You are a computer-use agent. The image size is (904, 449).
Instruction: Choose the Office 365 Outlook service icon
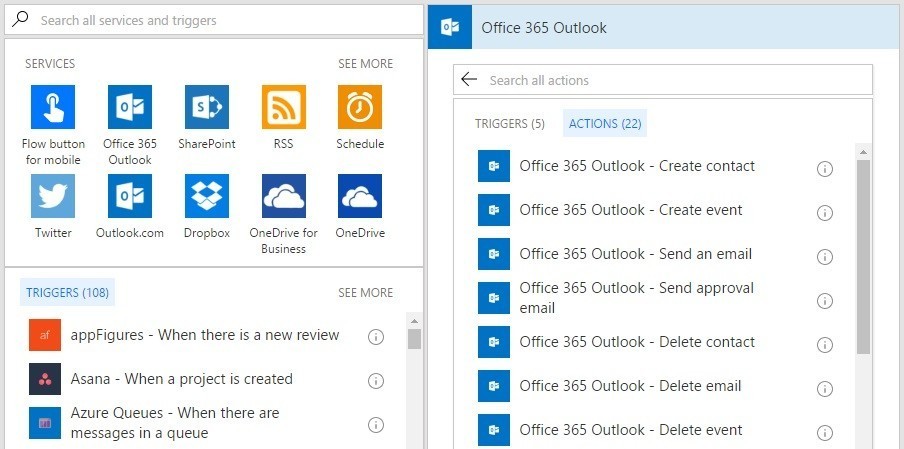point(130,107)
